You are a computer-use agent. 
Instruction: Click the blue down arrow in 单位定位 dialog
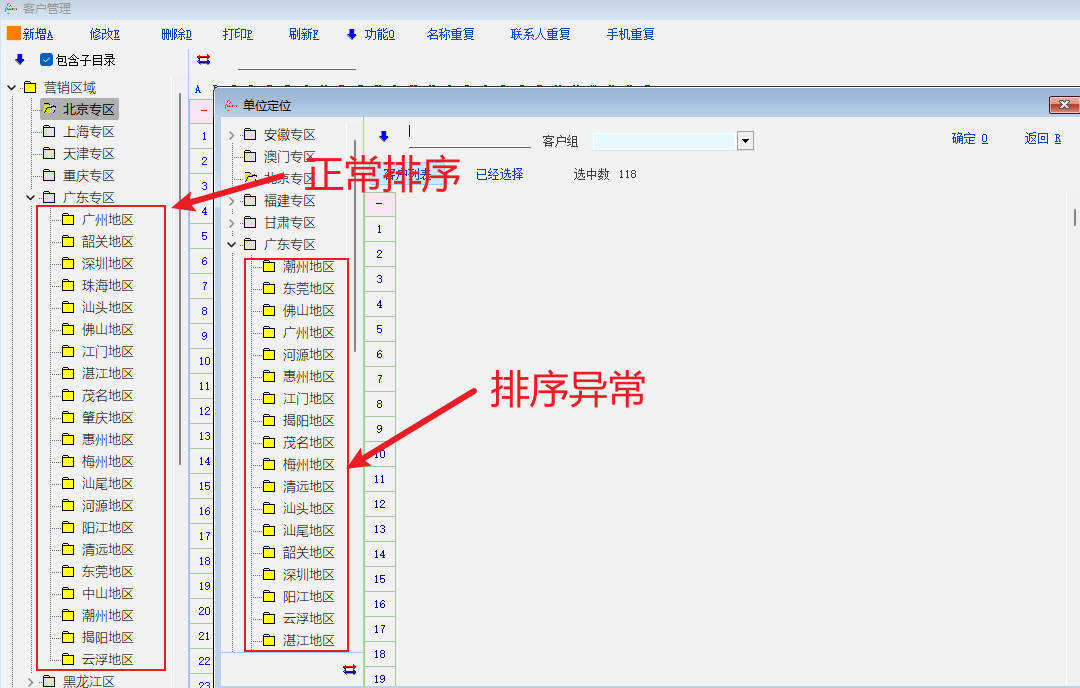383,136
